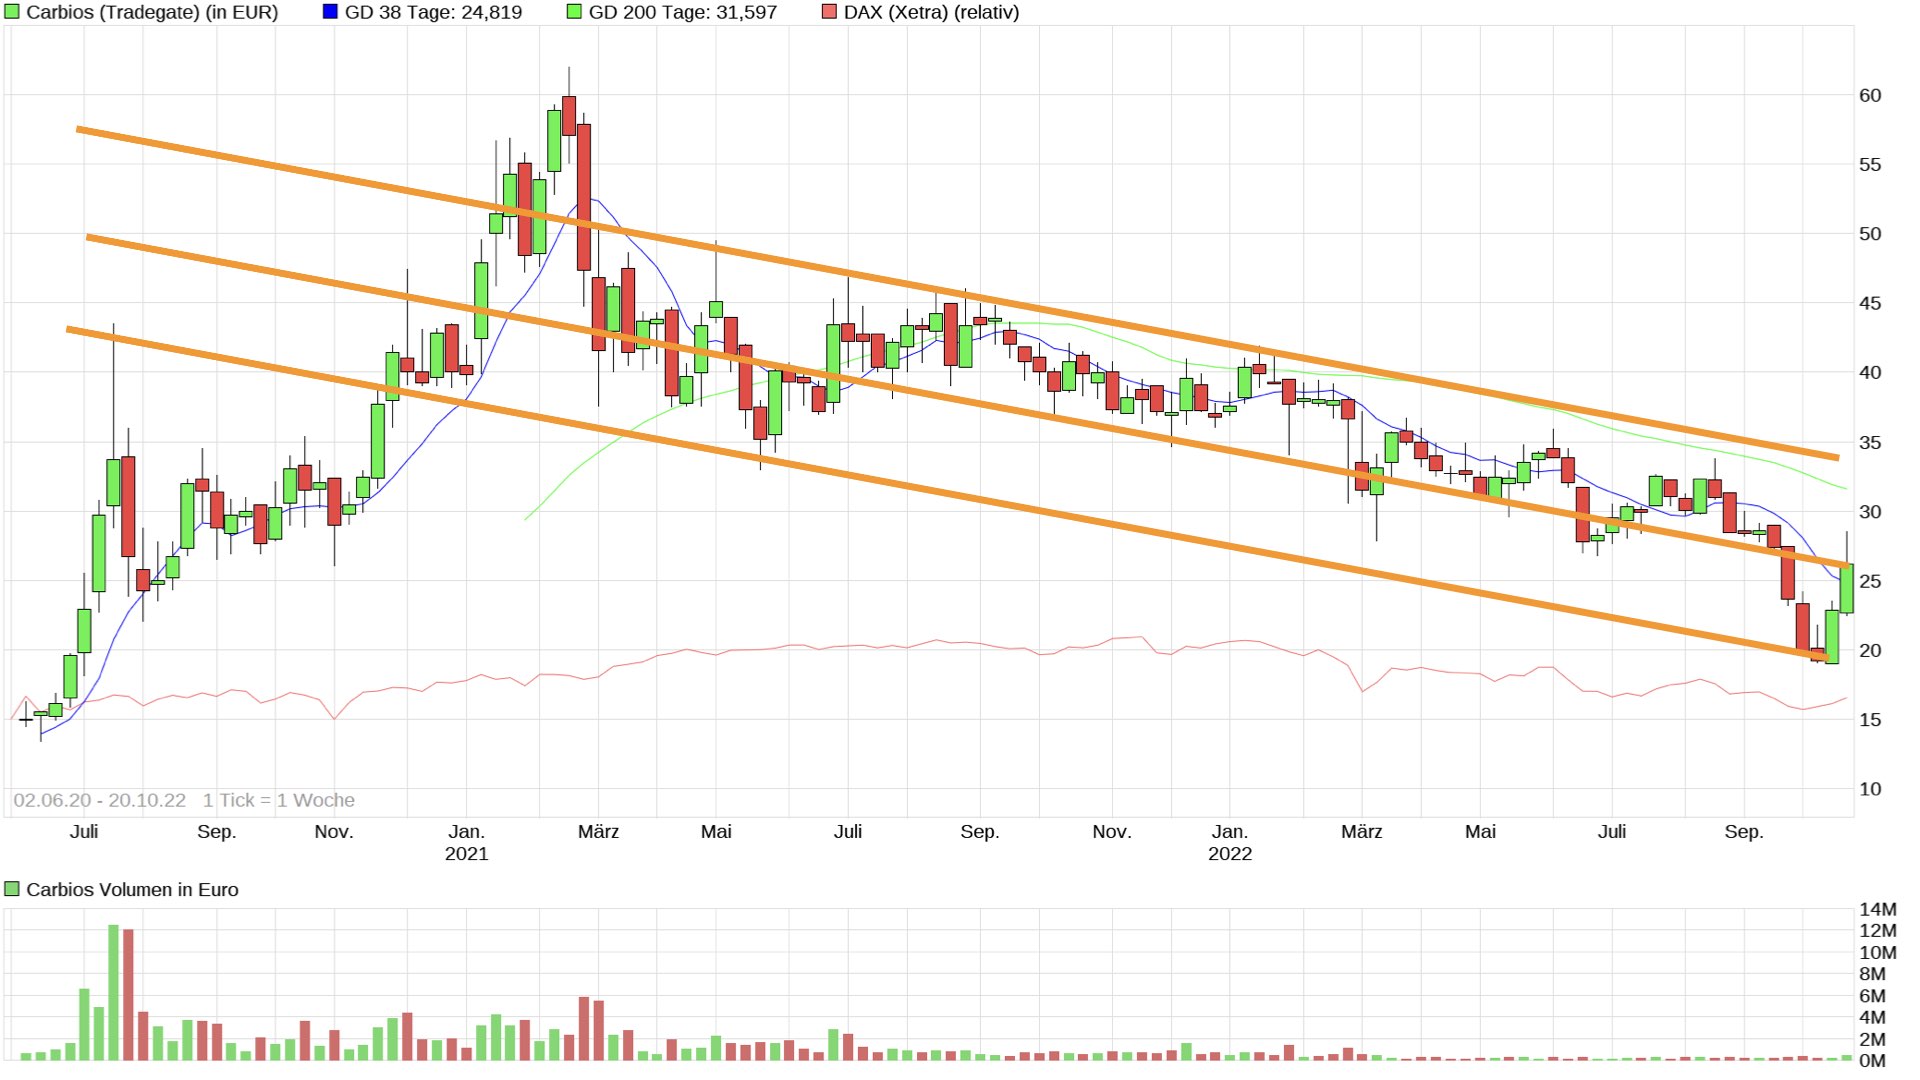Image resolution: width=1920 pixels, height=1080 pixels.
Task: Click the Carbios Volumen legend swatch
Action: [12, 889]
